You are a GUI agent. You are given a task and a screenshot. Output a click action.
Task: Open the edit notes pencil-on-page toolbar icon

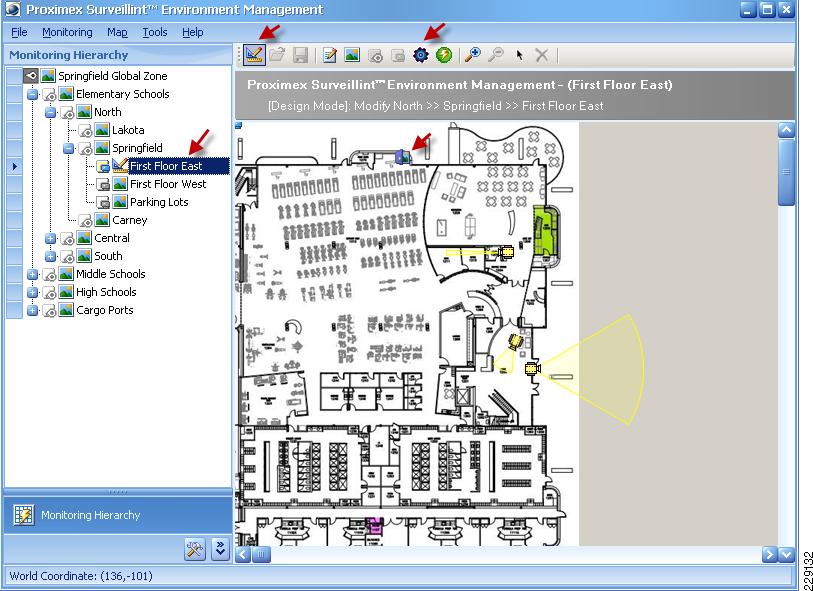point(329,55)
